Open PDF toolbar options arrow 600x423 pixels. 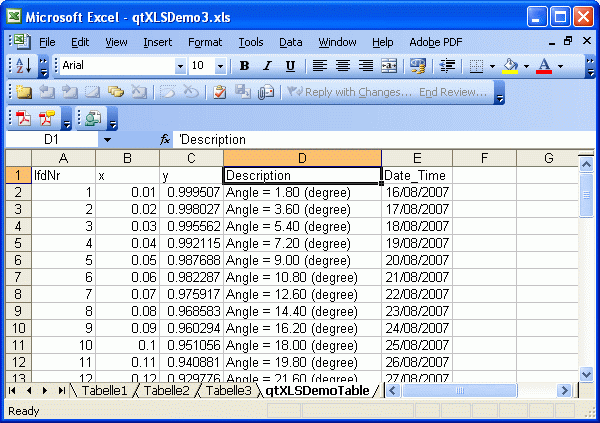click(x=67, y=119)
